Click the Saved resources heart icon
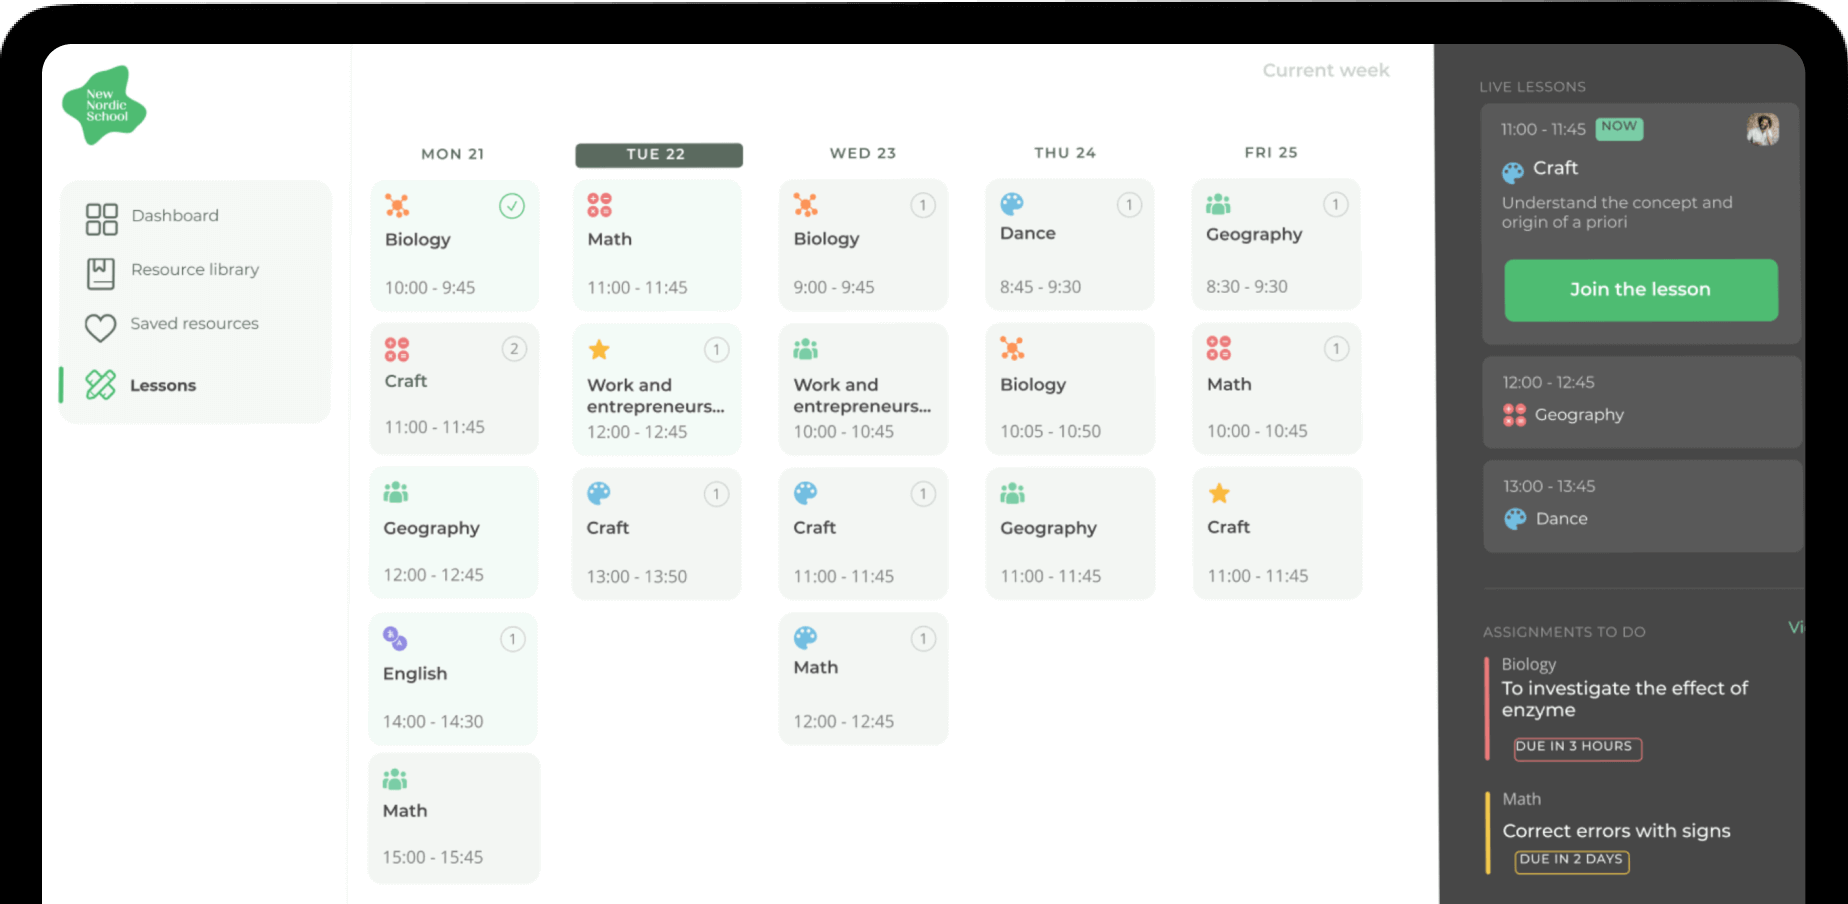 point(101,327)
